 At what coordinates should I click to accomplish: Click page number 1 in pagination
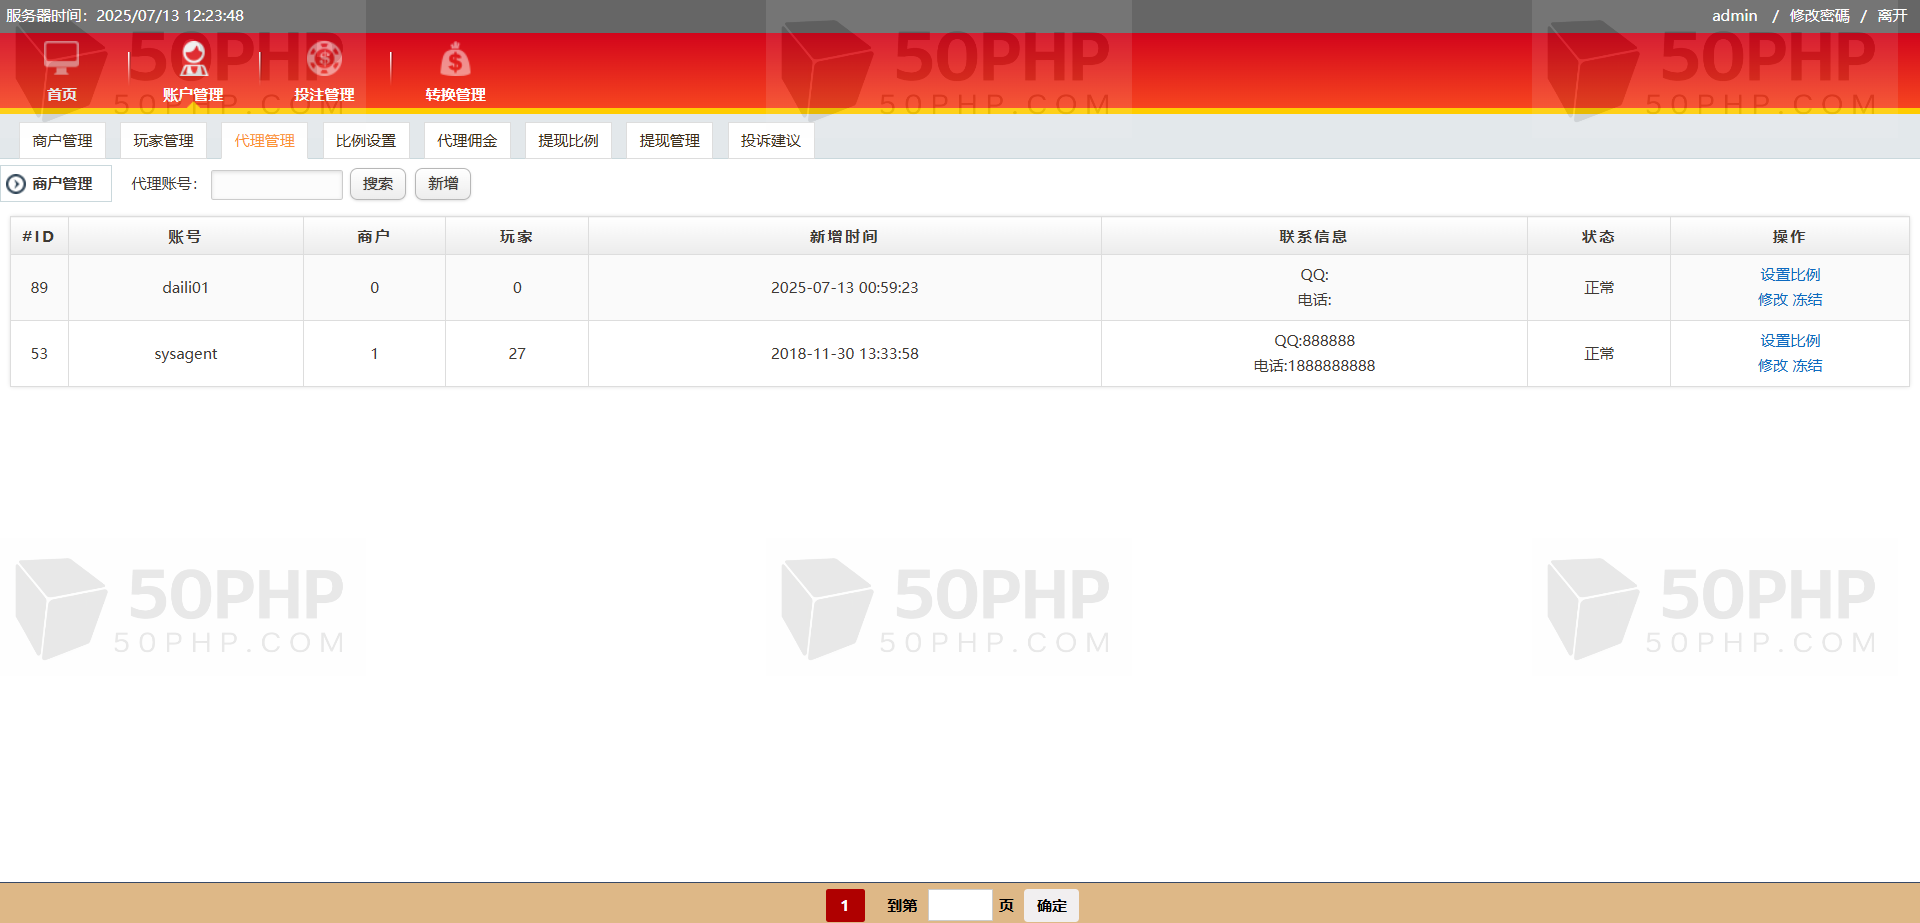[x=844, y=906]
